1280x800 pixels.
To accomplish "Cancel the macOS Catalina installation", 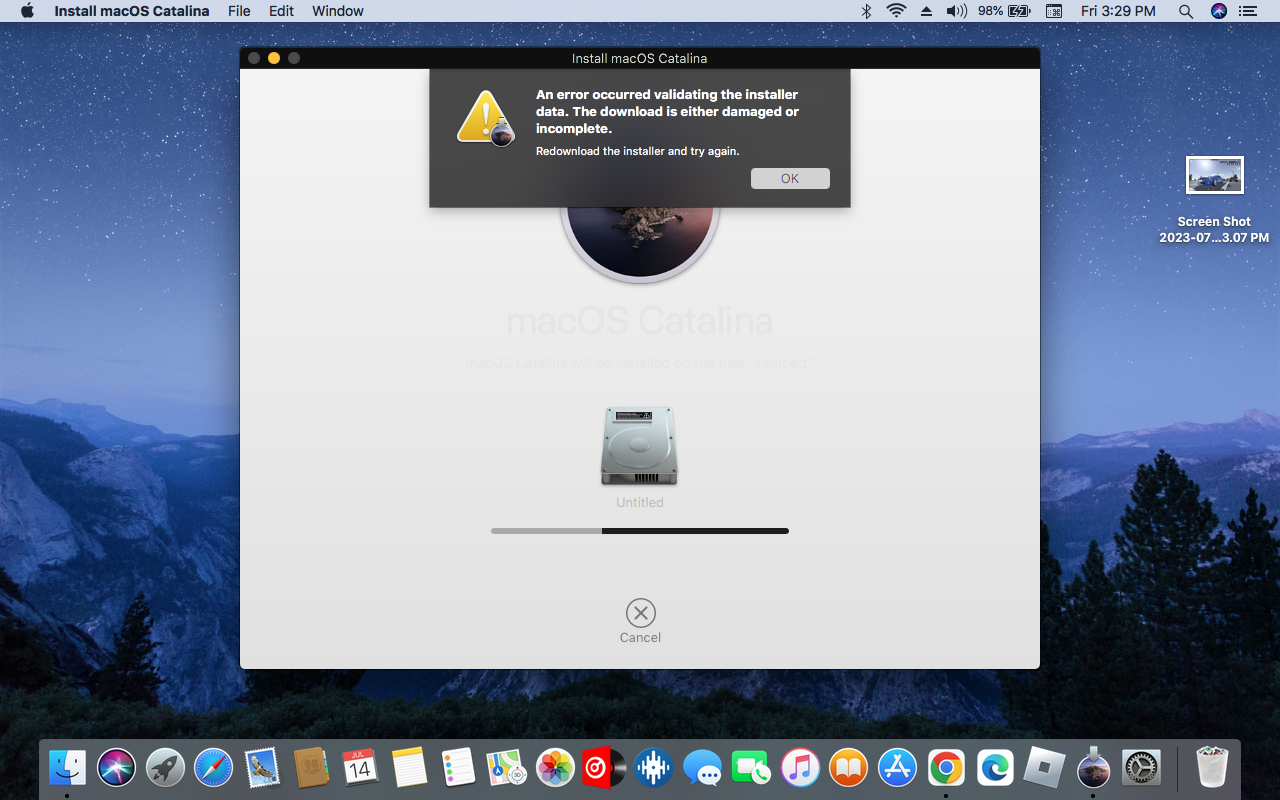I will (x=640, y=614).
